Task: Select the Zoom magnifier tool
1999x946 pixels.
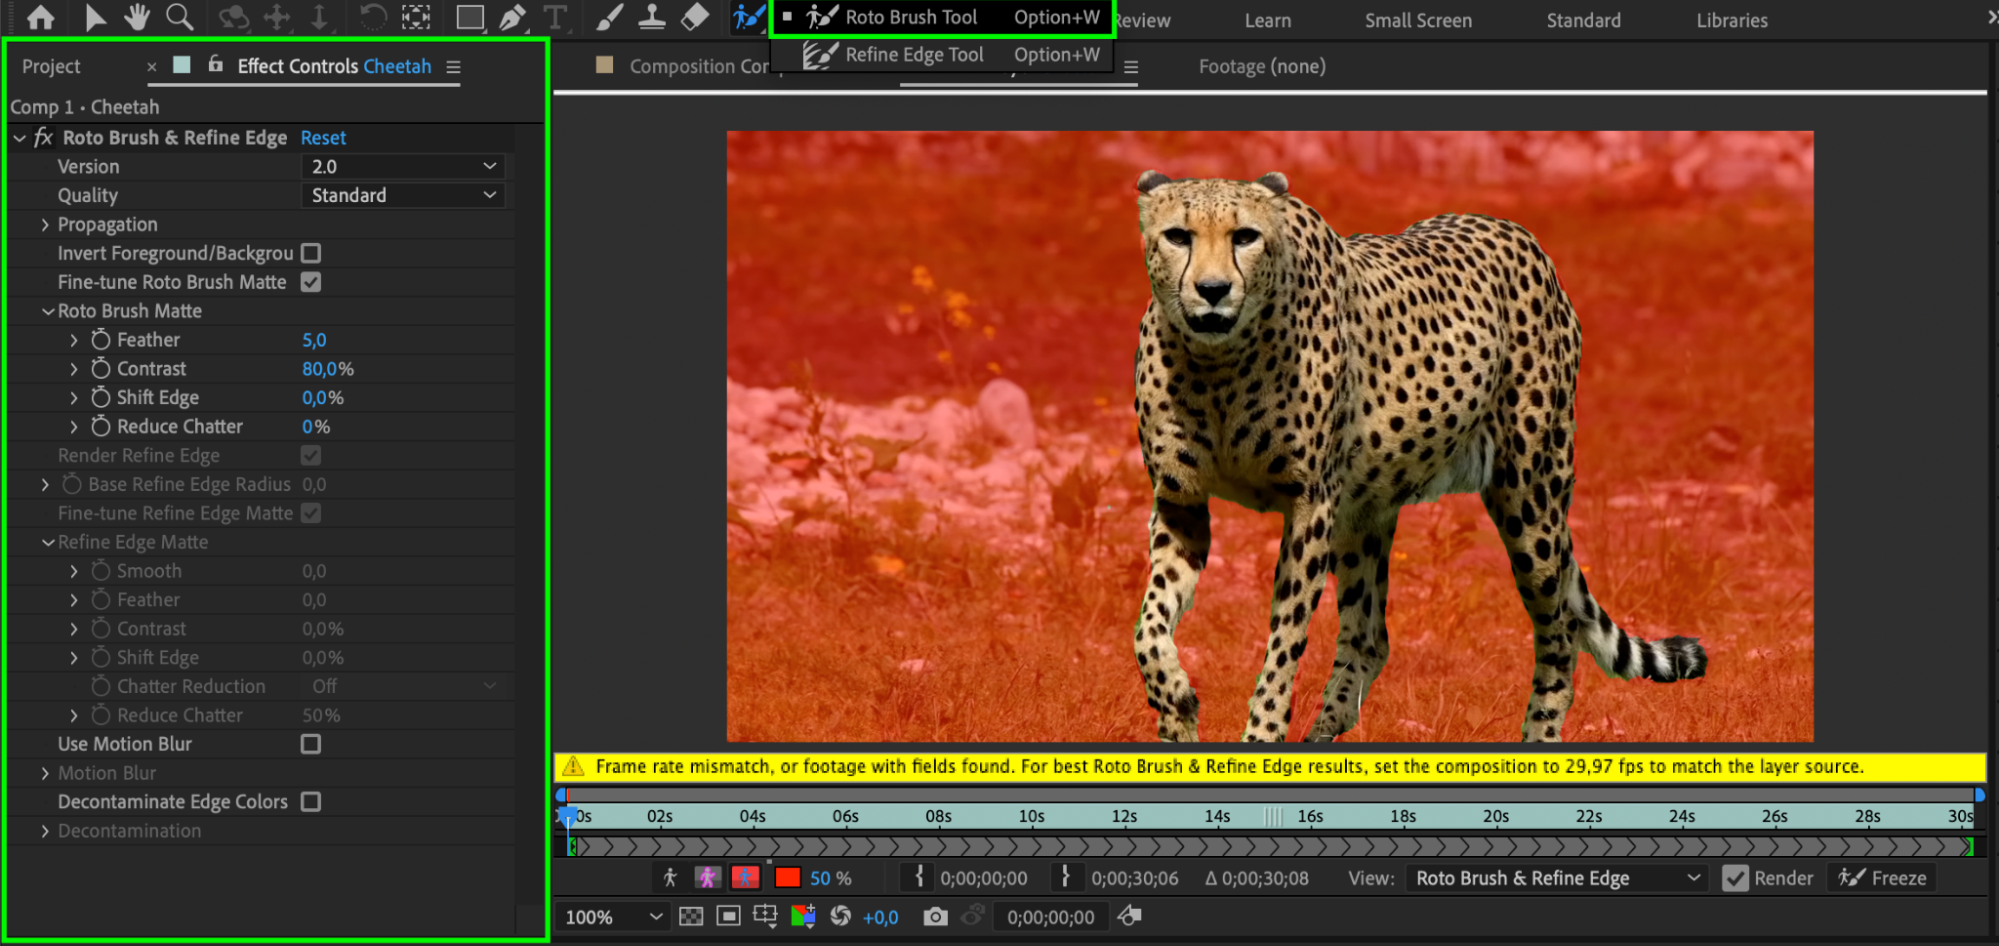Action: [180, 17]
